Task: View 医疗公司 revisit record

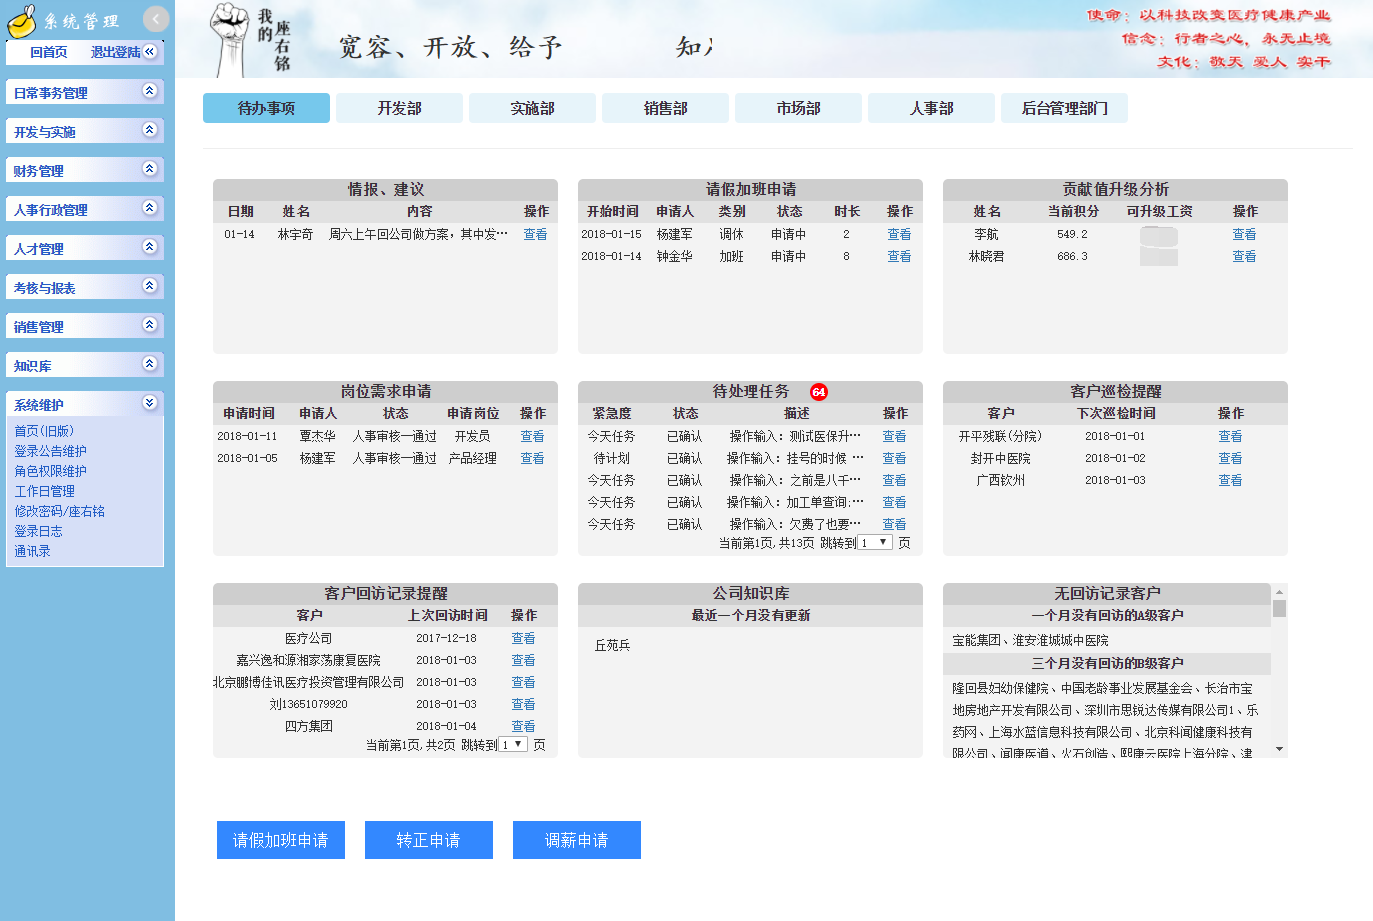Action: pos(523,638)
